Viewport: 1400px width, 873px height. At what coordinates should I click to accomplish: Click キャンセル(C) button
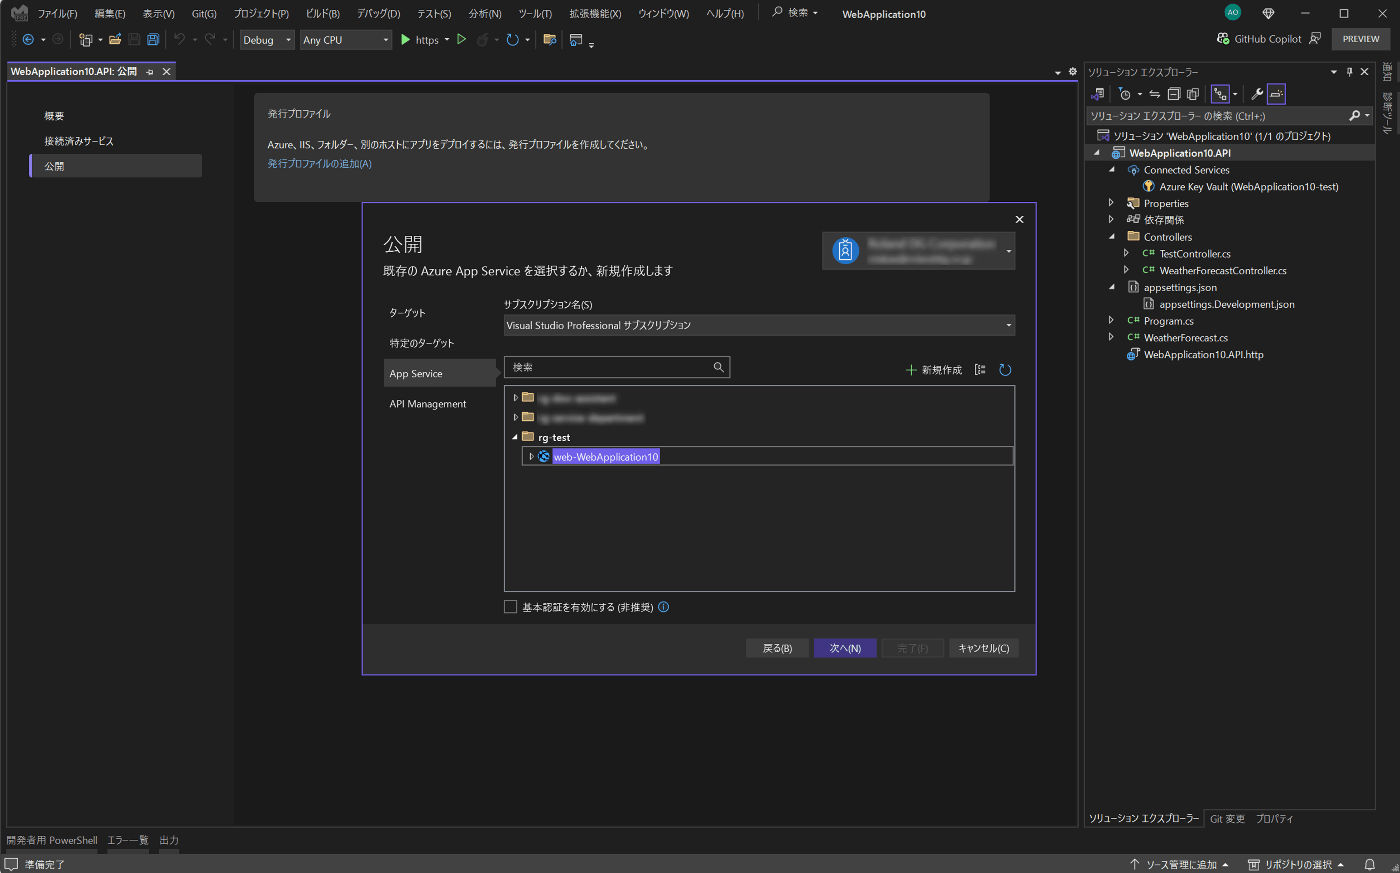[984, 648]
